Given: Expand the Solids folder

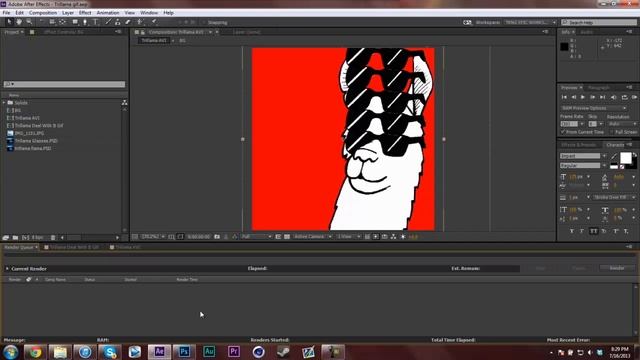Looking at the screenshot, I should coord(4,103).
